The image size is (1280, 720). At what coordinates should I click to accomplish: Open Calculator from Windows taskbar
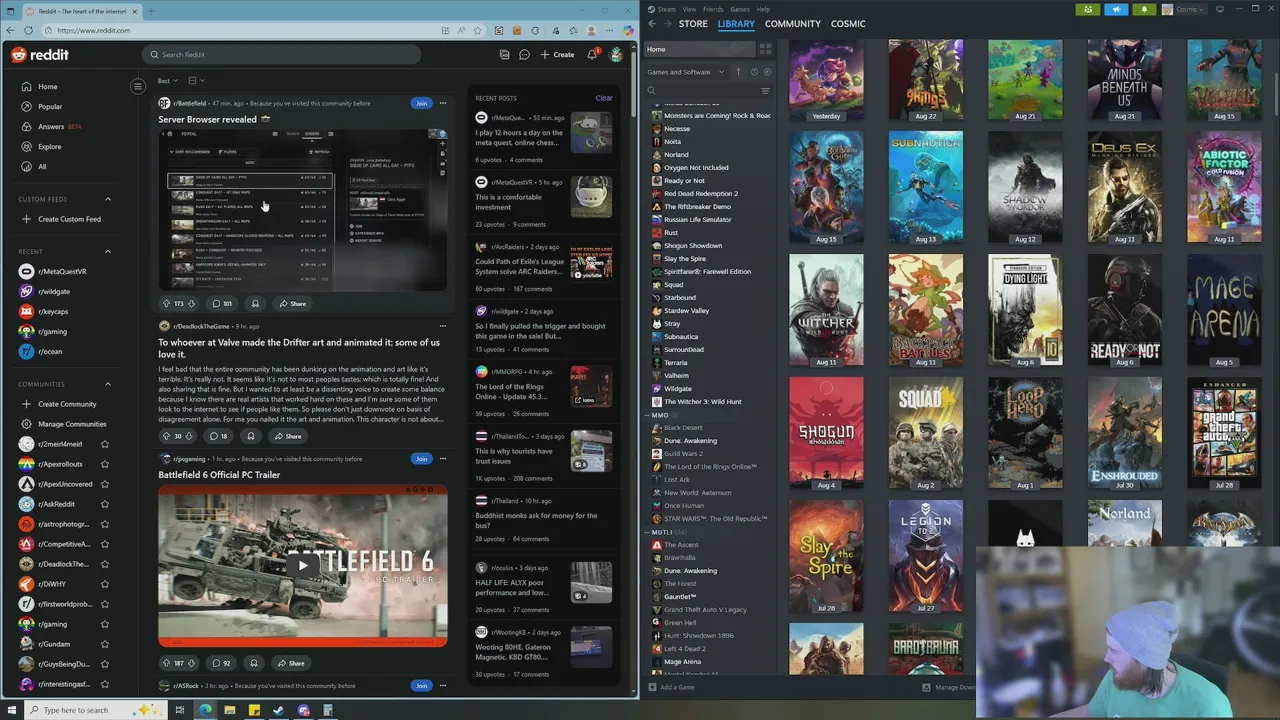point(327,710)
